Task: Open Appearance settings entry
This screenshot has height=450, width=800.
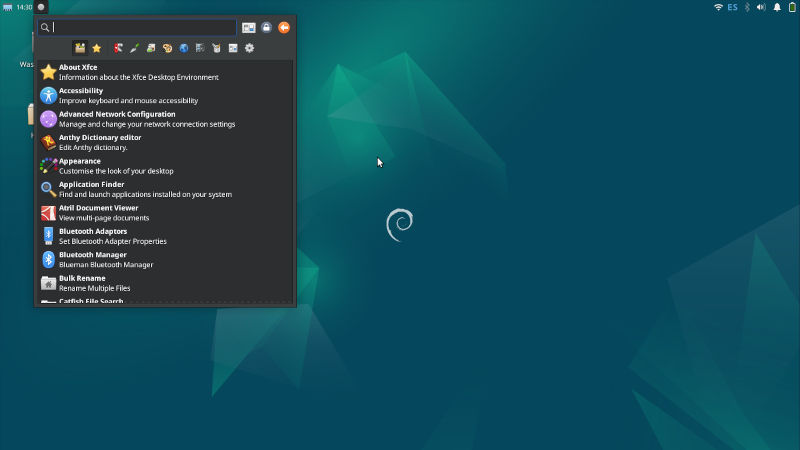Action: click(x=165, y=166)
